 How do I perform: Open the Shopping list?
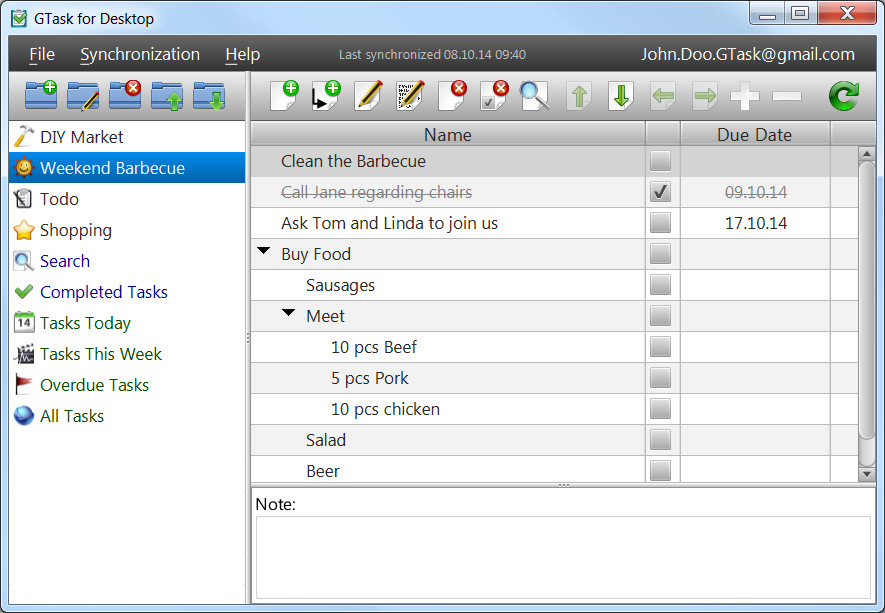pyautogui.click(x=127, y=230)
